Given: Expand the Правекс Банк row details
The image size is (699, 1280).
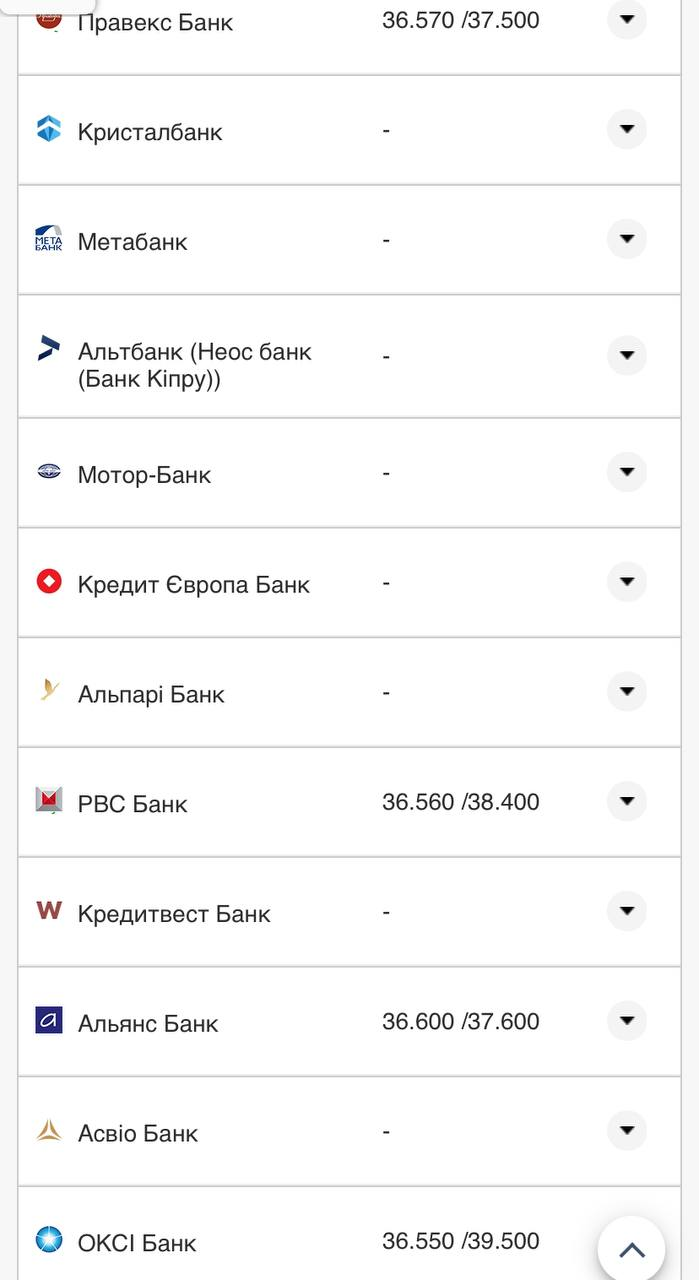Looking at the screenshot, I should click(x=627, y=19).
